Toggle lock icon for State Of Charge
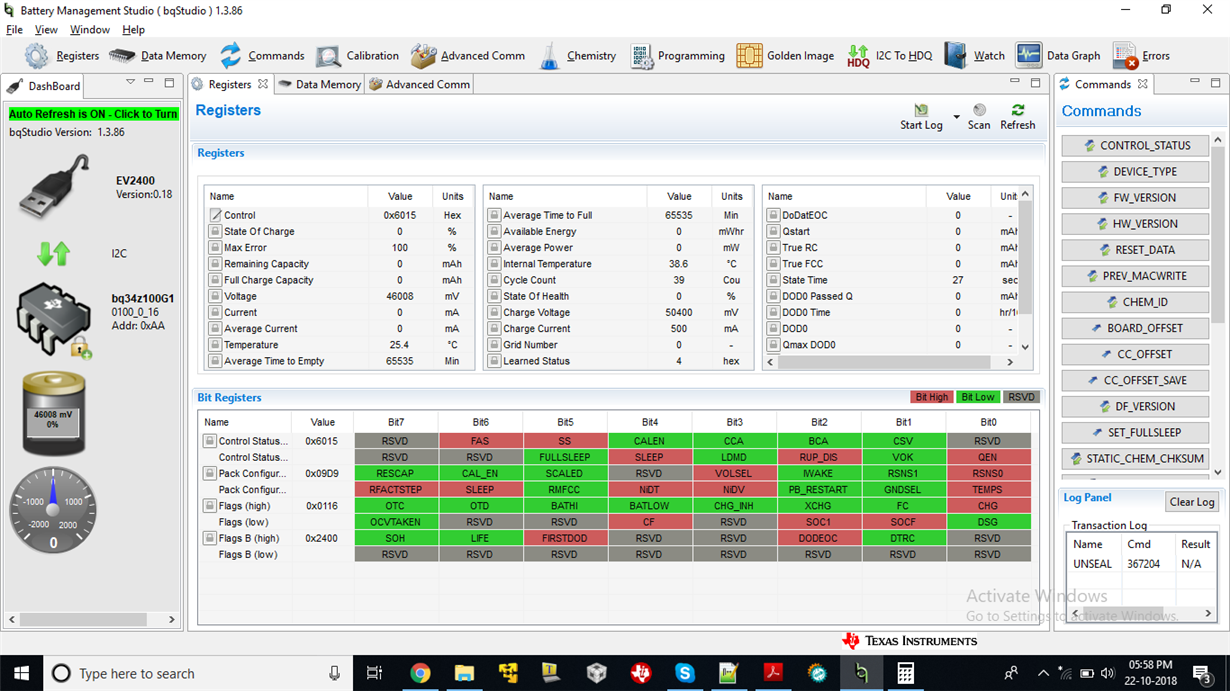 click(x=215, y=231)
